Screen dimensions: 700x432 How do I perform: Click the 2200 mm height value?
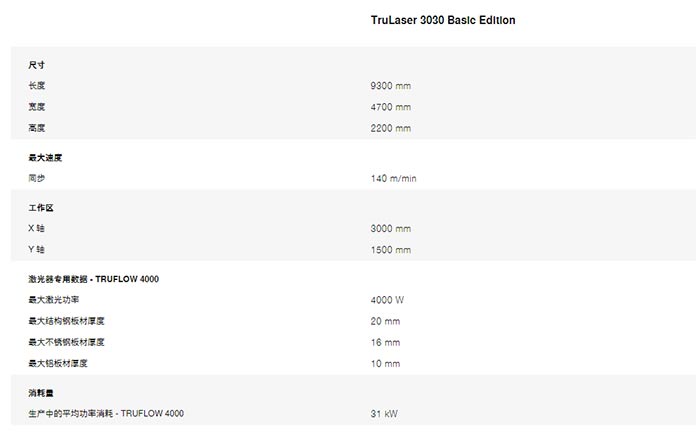pos(391,128)
